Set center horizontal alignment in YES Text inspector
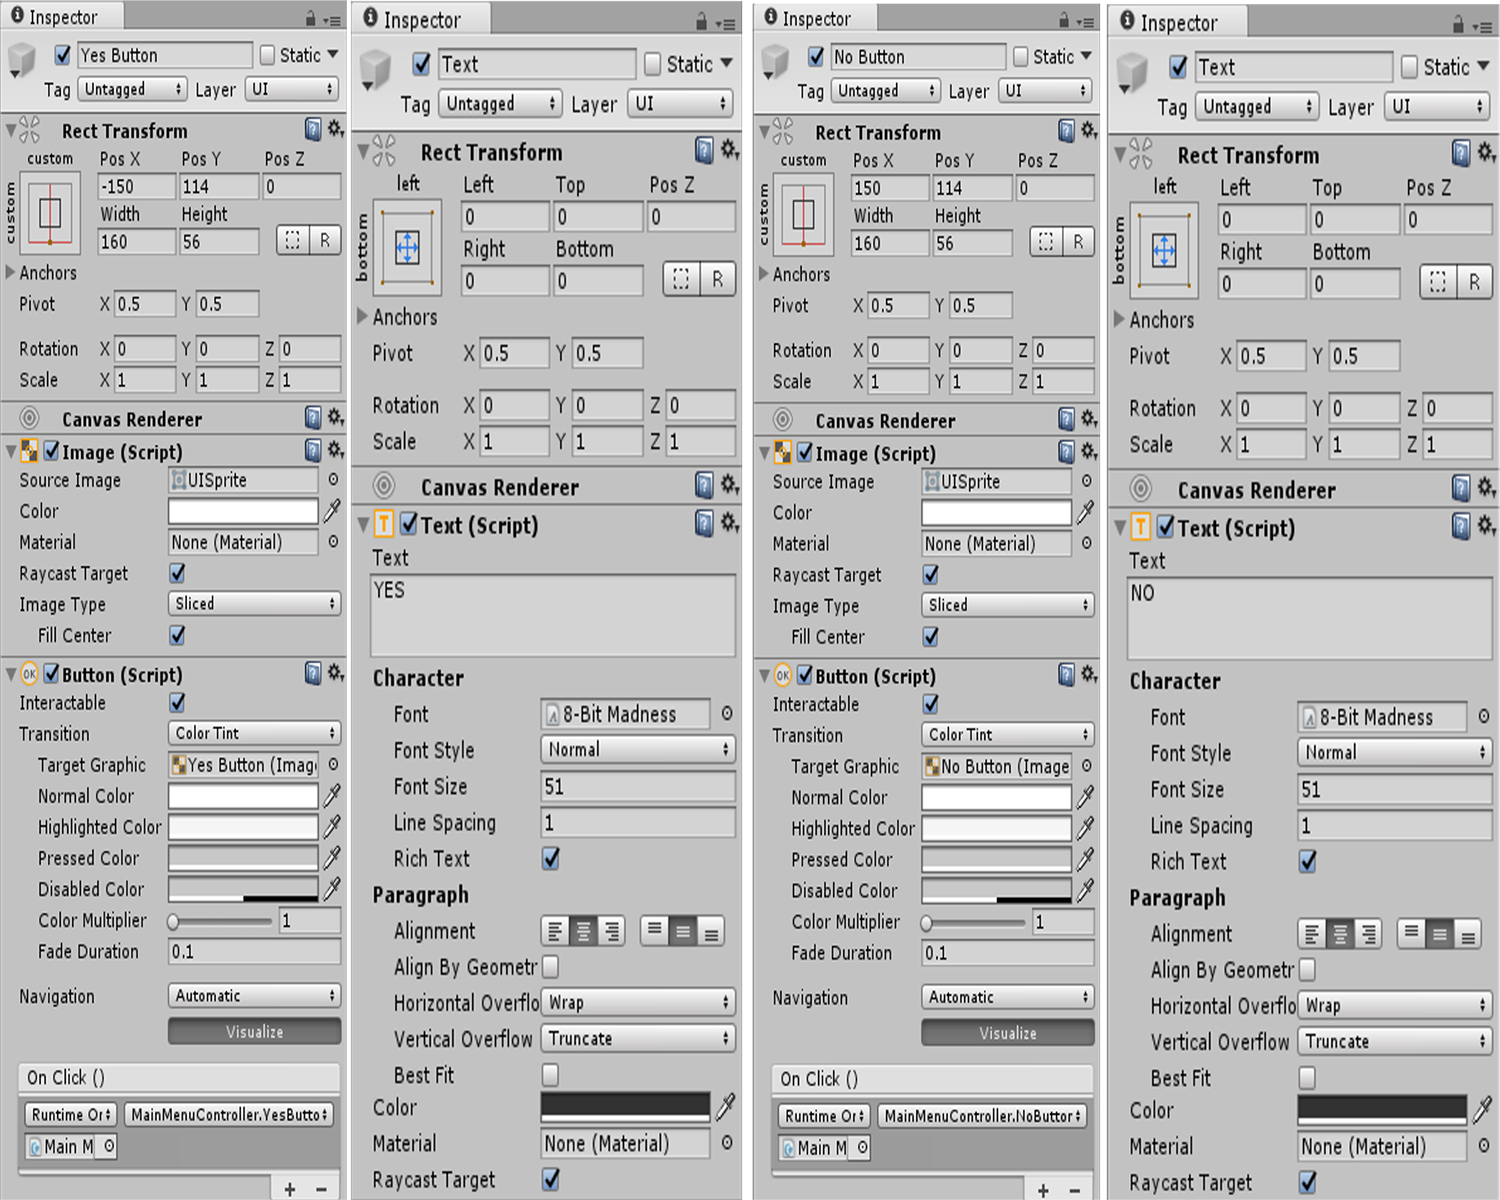 [x=583, y=932]
